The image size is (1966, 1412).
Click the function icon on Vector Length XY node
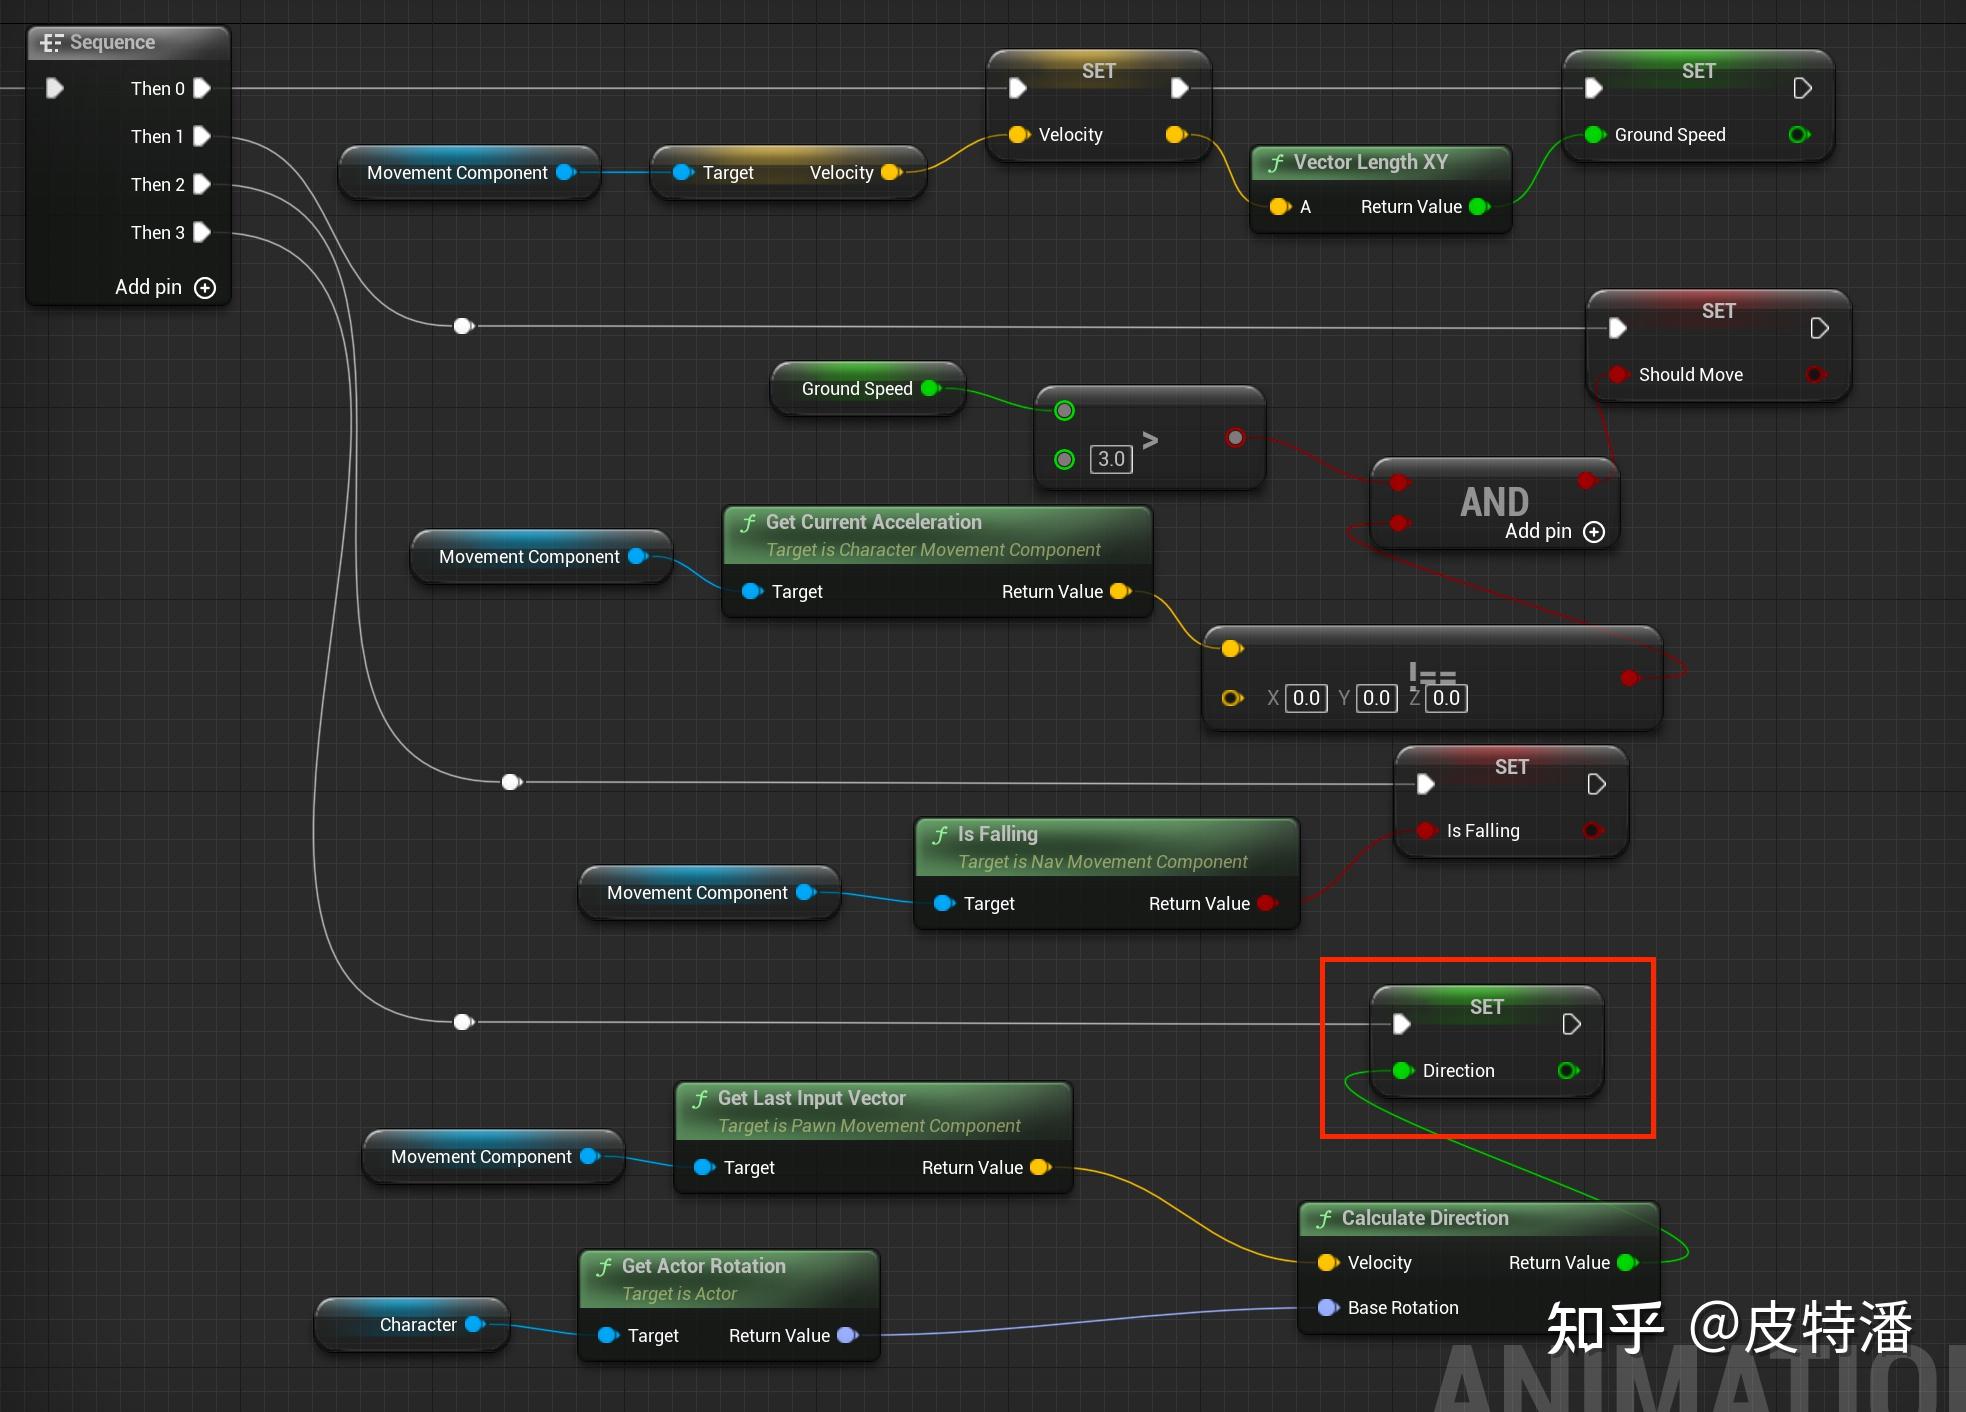pyautogui.click(x=1277, y=162)
